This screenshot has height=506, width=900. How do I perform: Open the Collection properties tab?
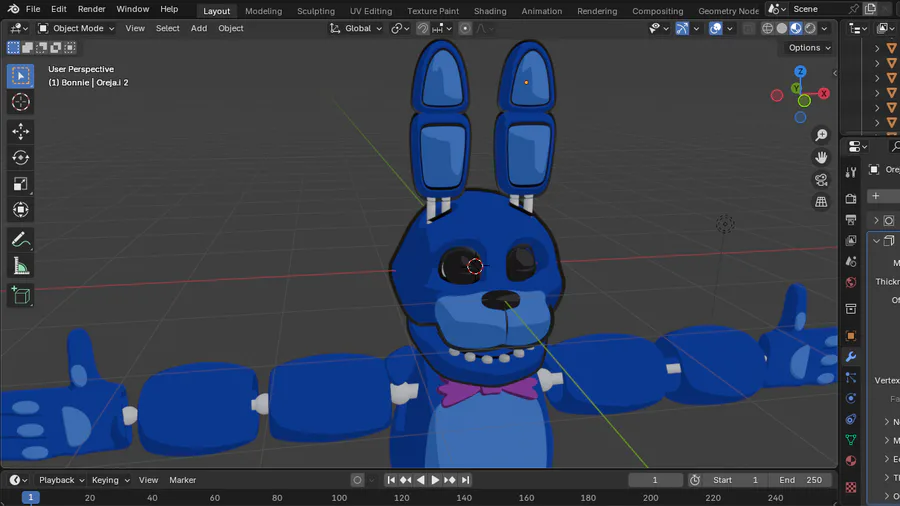(x=851, y=309)
